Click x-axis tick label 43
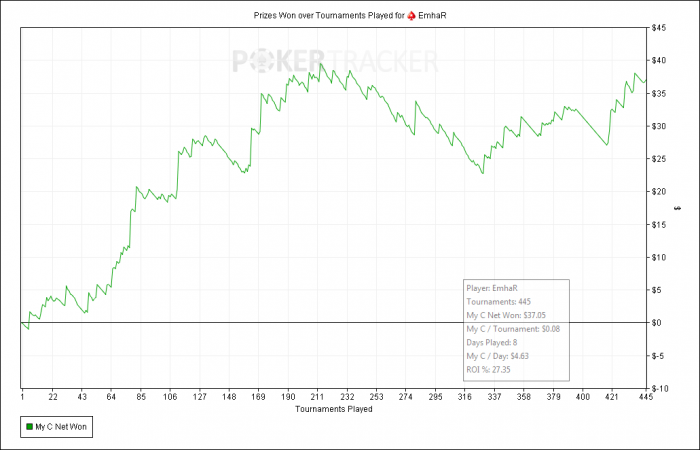 82,397
